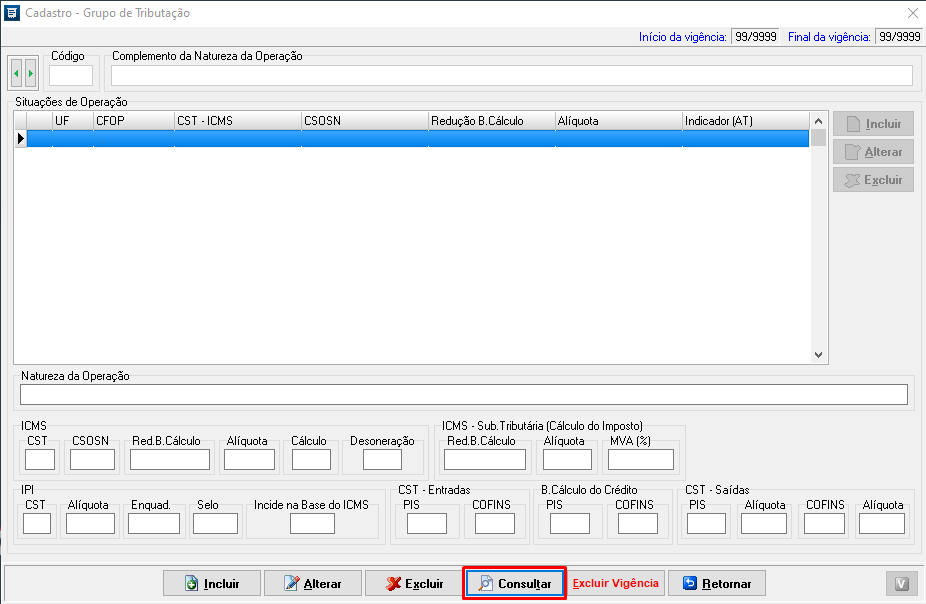This screenshot has height=604, width=926.
Task: Select the CFOP column header
Action: (133, 121)
